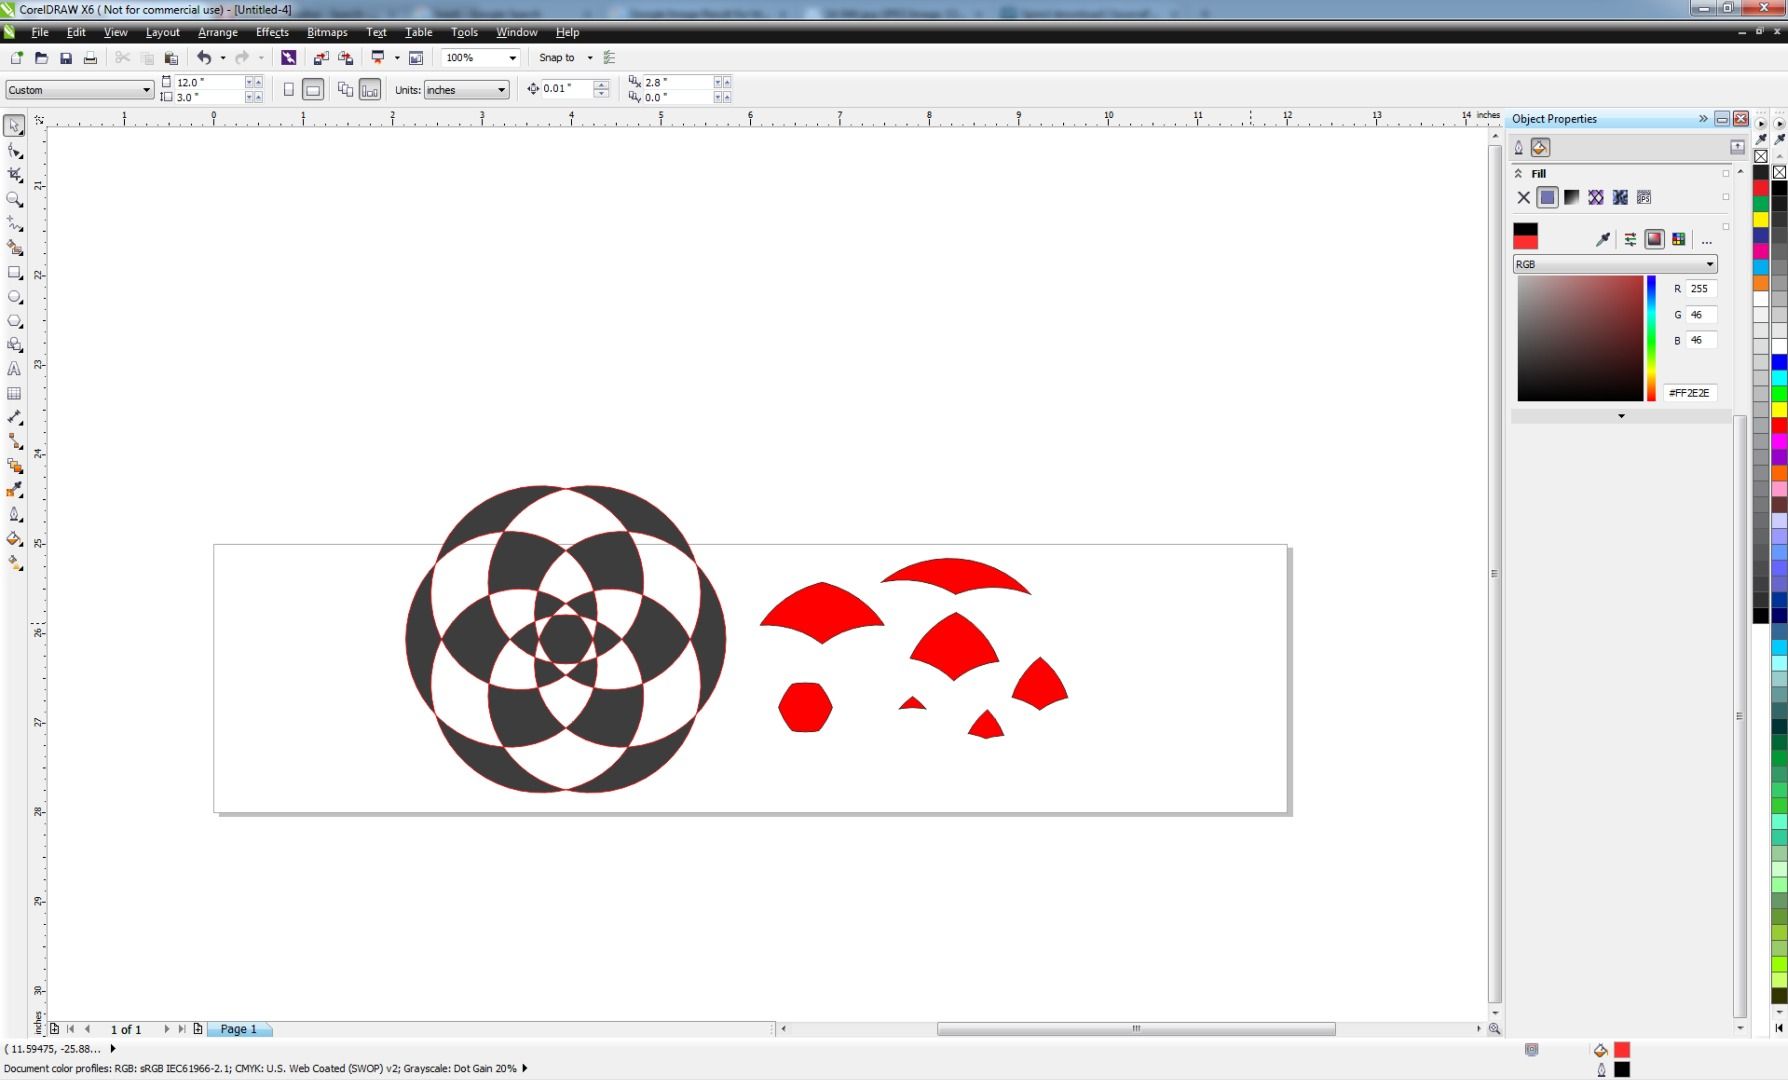Toggle portrait page orientation
Screen dimensions: 1788x1080
(289, 90)
